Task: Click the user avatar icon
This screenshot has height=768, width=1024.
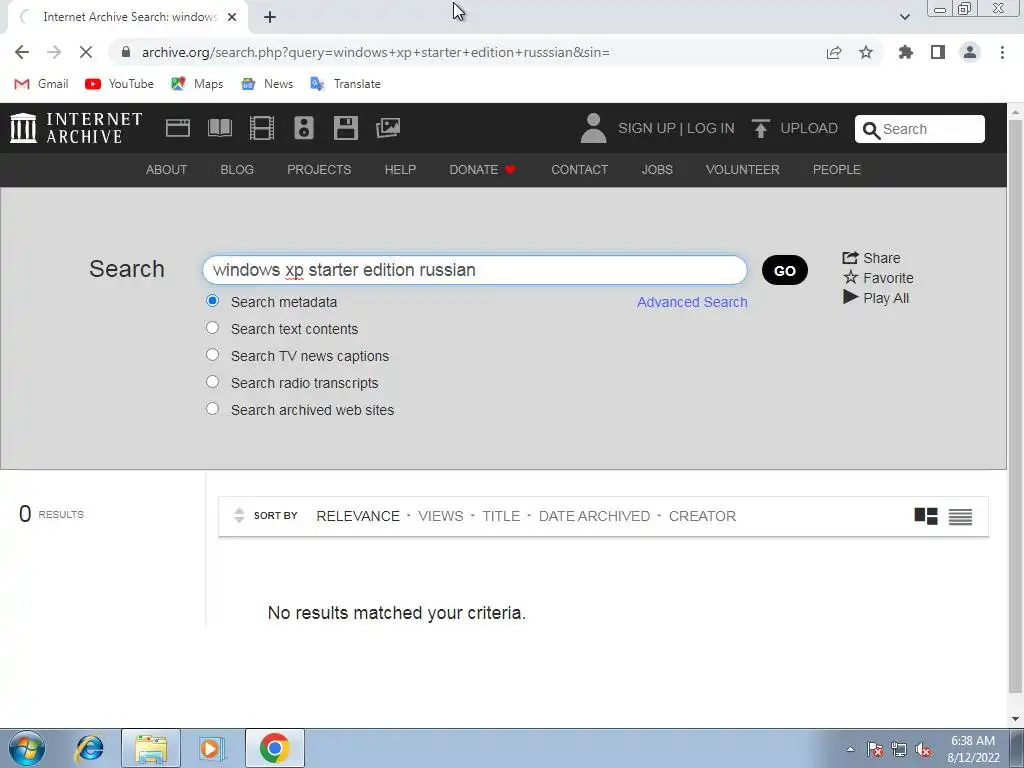Action: click(x=593, y=128)
